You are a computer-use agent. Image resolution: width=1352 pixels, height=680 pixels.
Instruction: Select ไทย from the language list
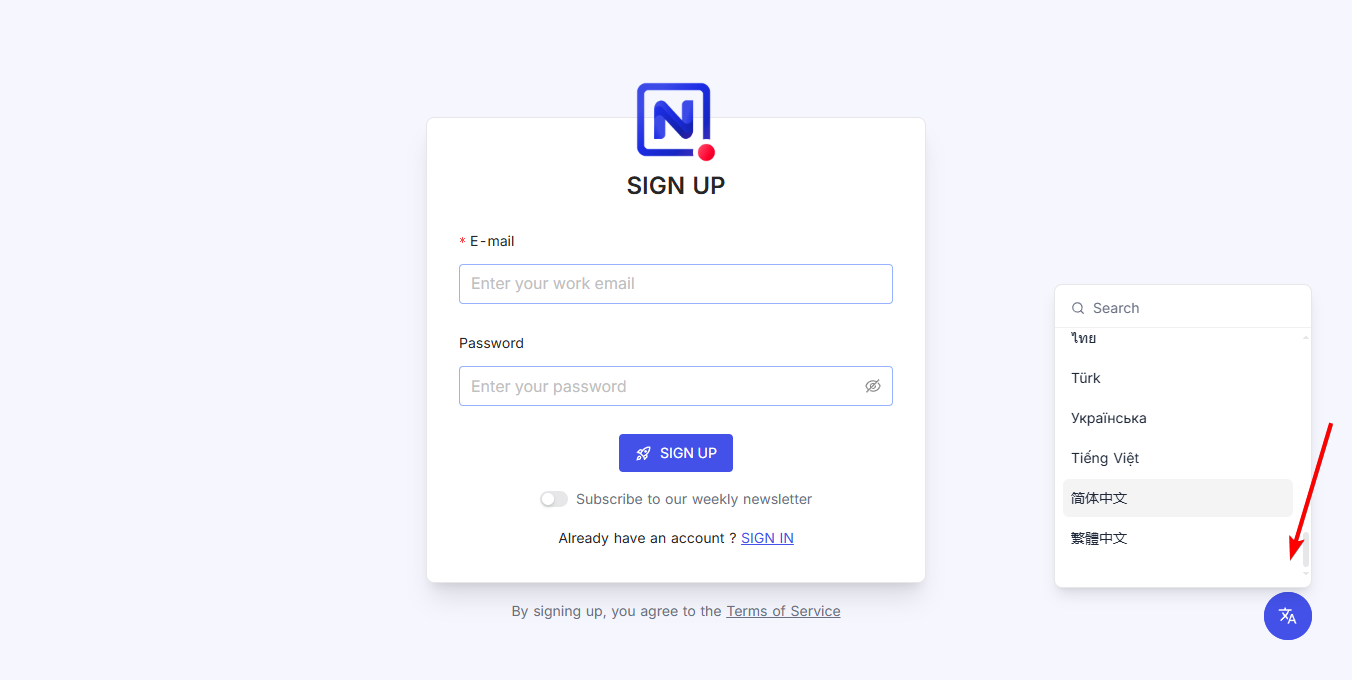point(1084,339)
